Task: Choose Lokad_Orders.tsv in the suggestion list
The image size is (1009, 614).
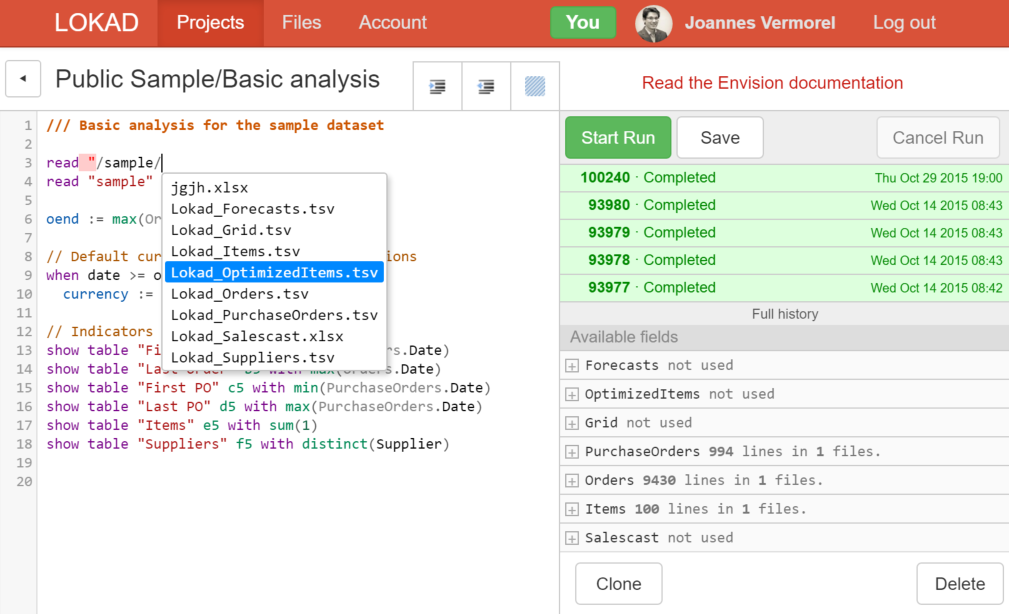Action: tap(239, 294)
